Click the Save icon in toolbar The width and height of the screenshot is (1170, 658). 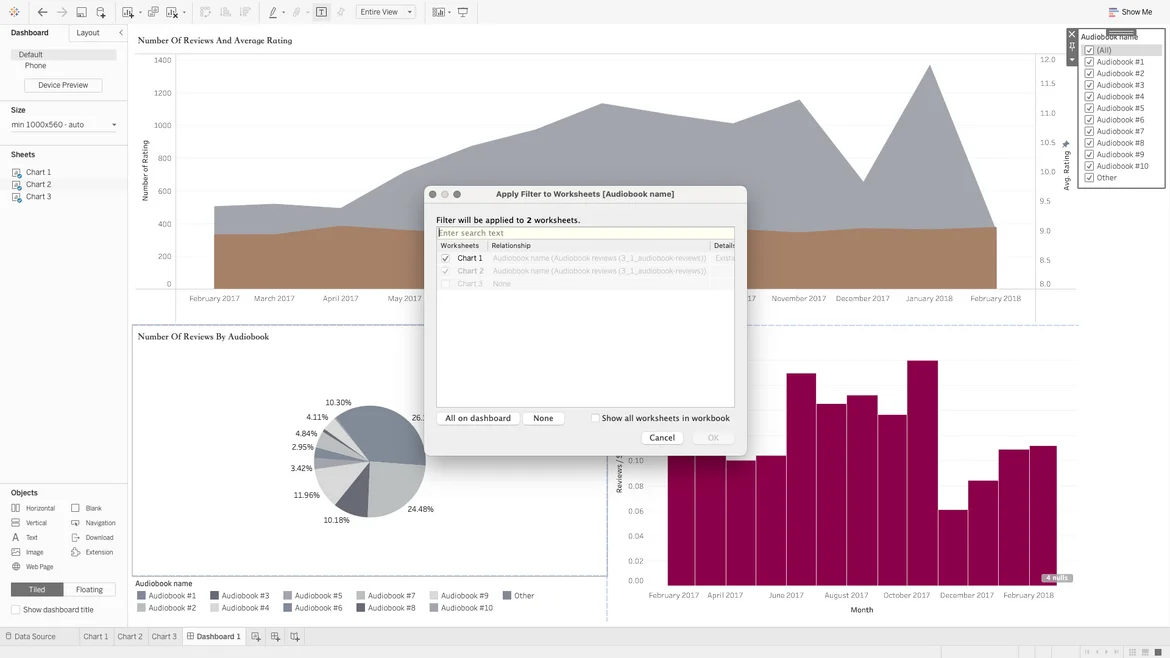pyautogui.click(x=81, y=12)
